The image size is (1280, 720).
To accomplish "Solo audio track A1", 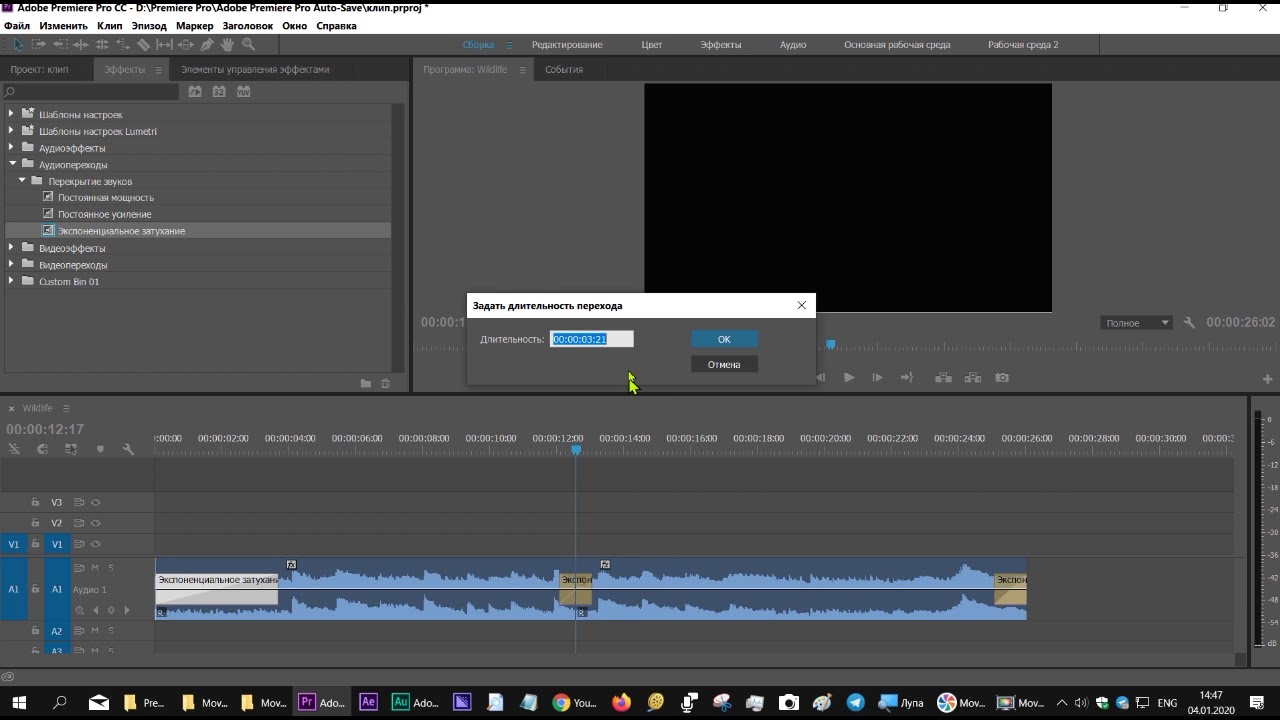I will [111, 568].
